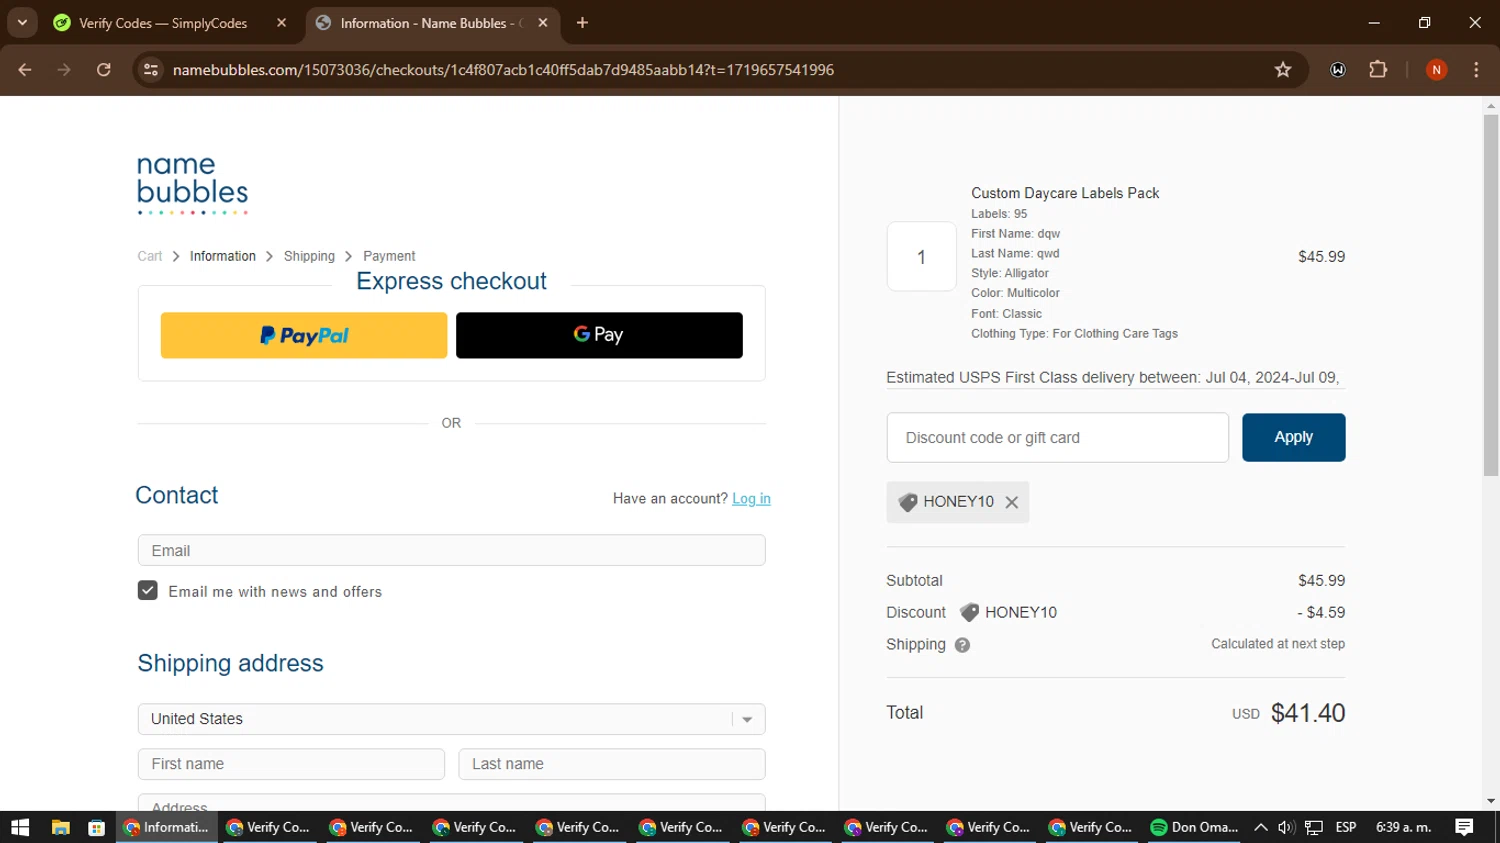Viewport: 1500px width, 843px height.
Task: Remove the HONEY10 discount code tag
Action: 1012,502
